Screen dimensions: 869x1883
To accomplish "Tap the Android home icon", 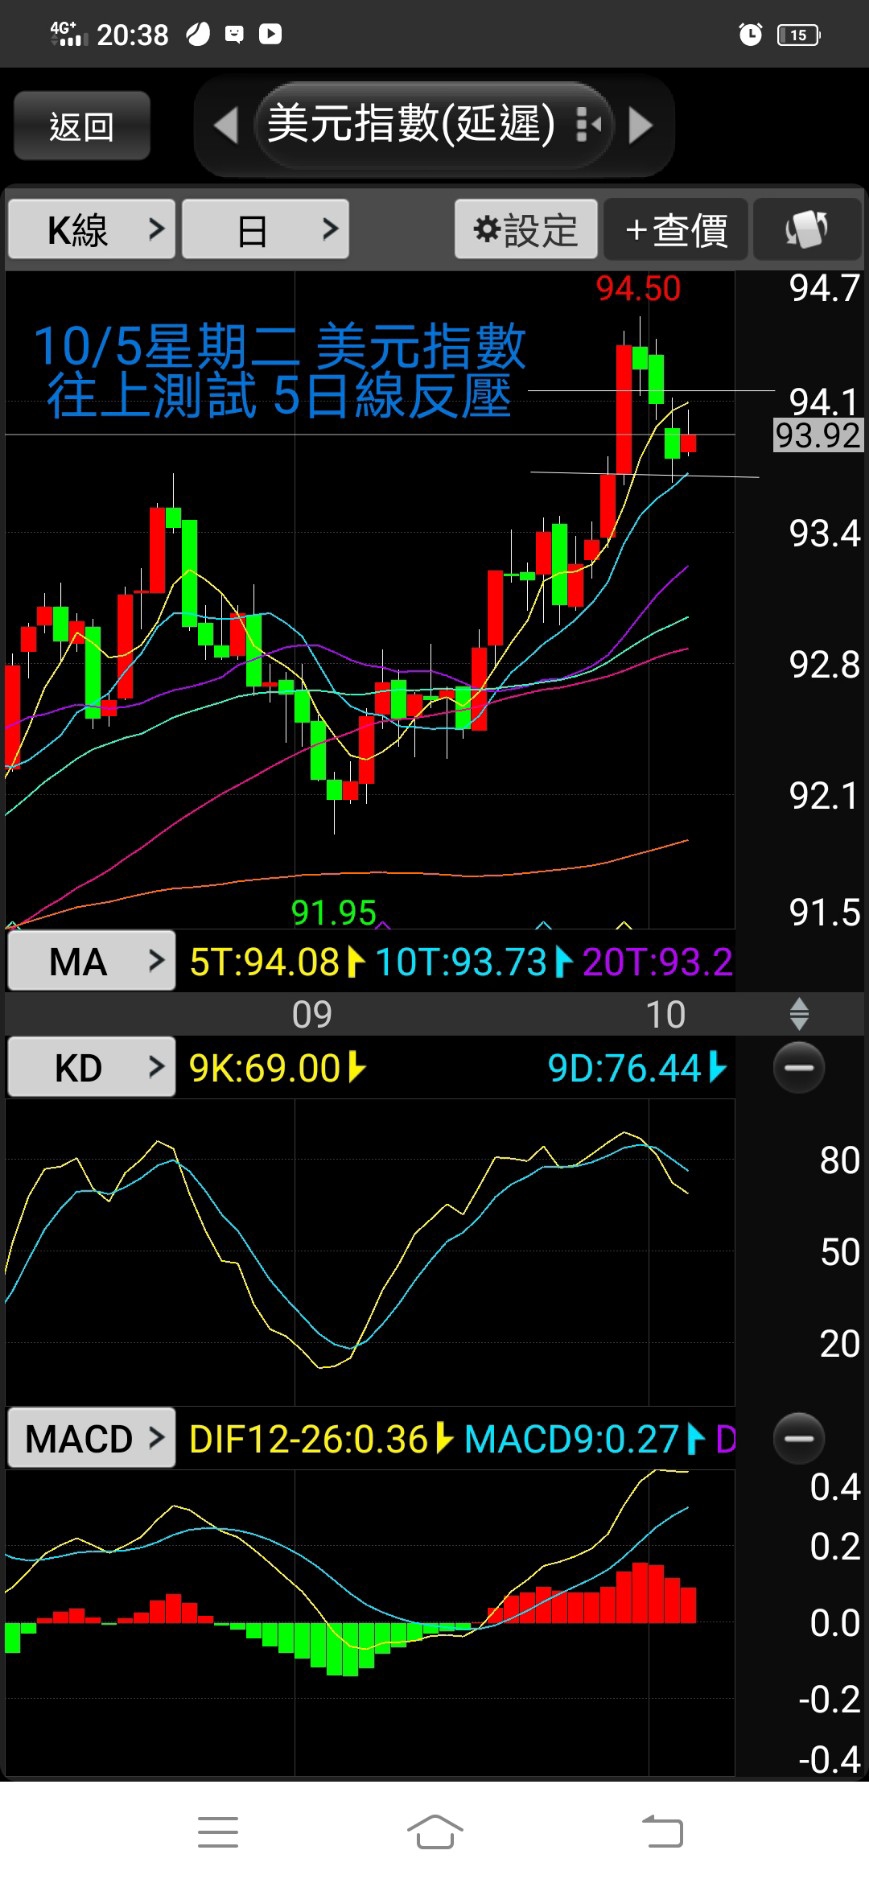I will point(434,1832).
